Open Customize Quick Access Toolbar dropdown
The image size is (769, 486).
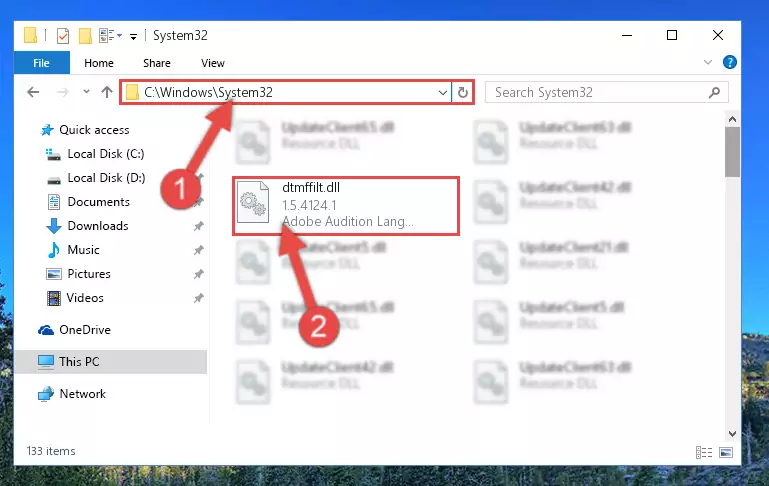pos(133,36)
